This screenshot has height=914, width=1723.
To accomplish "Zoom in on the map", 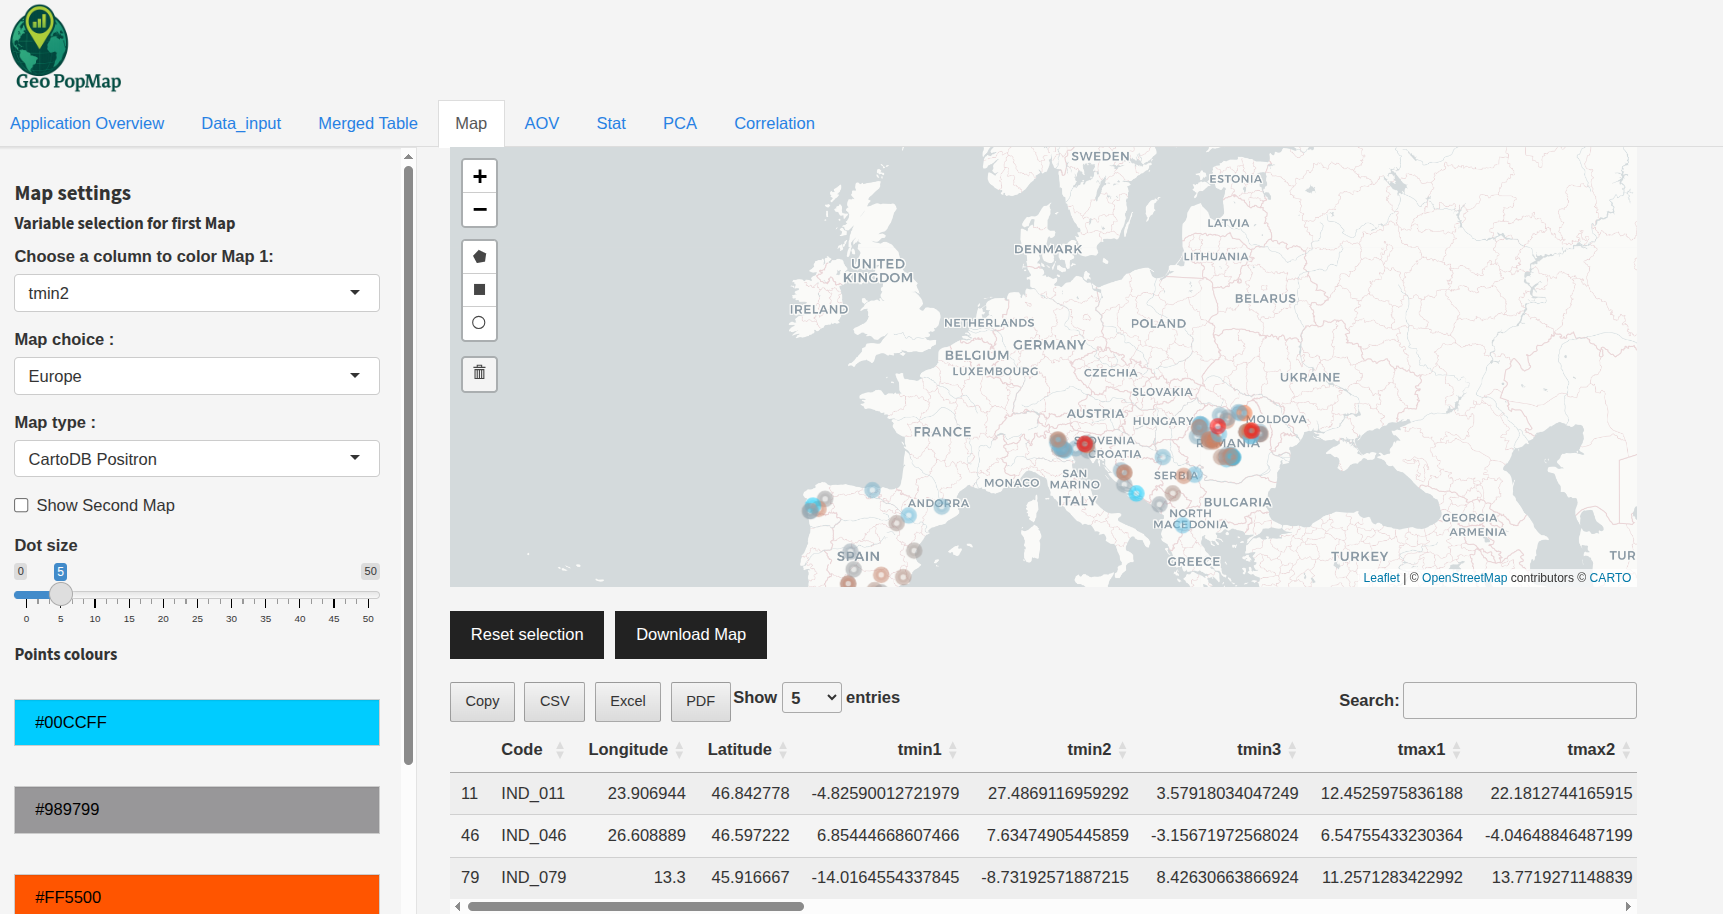I will coord(479,176).
